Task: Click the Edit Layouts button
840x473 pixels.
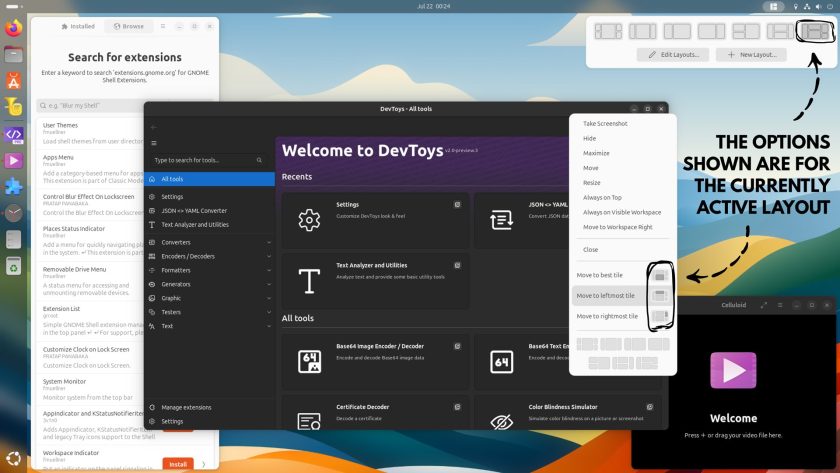Action: (673, 55)
